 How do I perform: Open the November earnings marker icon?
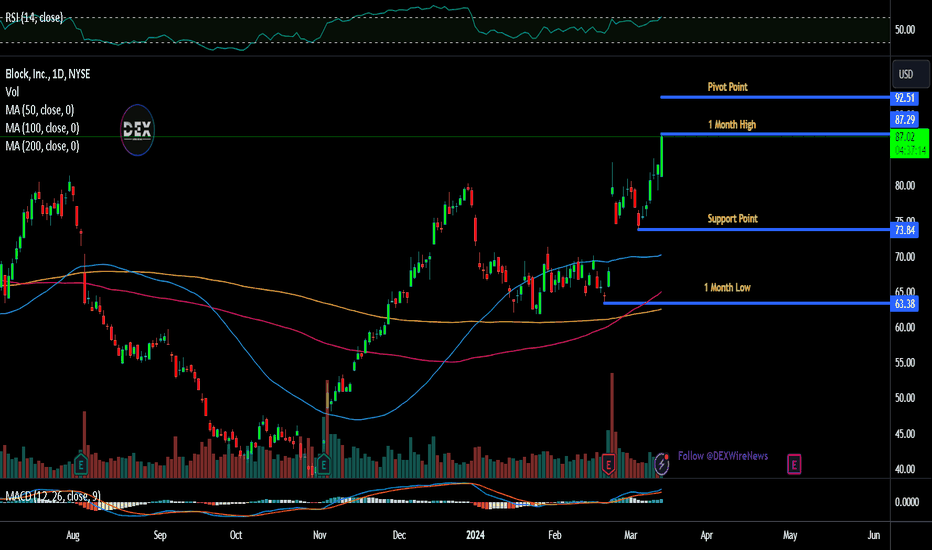[x=323, y=464]
